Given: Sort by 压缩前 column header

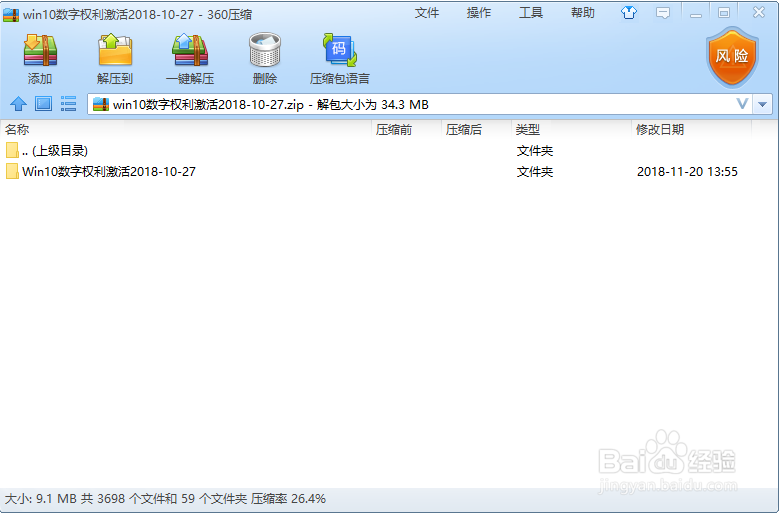Looking at the screenshot, I should coord(406,130).
